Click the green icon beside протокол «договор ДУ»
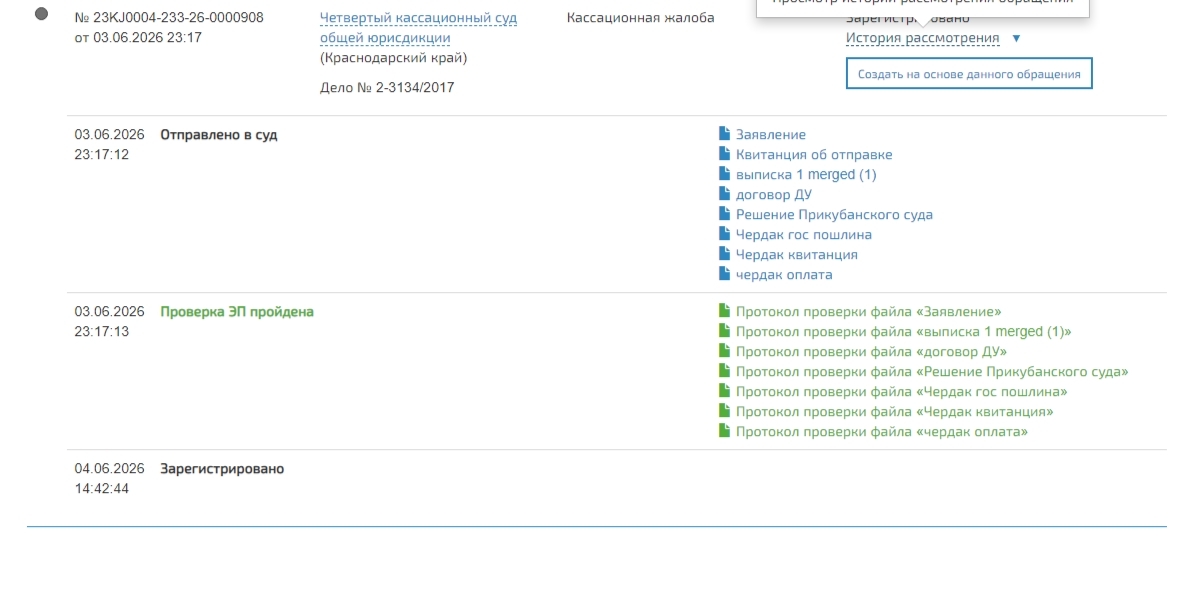The height and width of the screenshot is (600, 1194). [x=724, y=350]
